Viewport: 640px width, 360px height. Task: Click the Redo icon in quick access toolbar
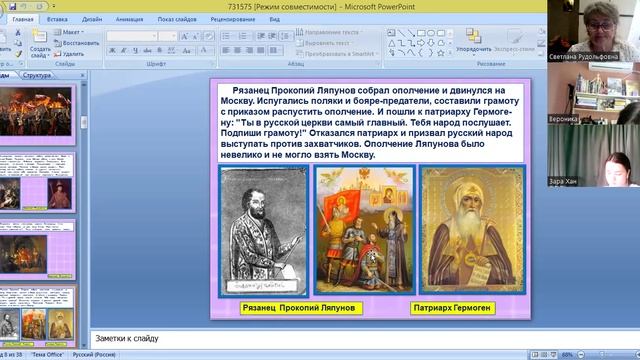coord(40,7)
